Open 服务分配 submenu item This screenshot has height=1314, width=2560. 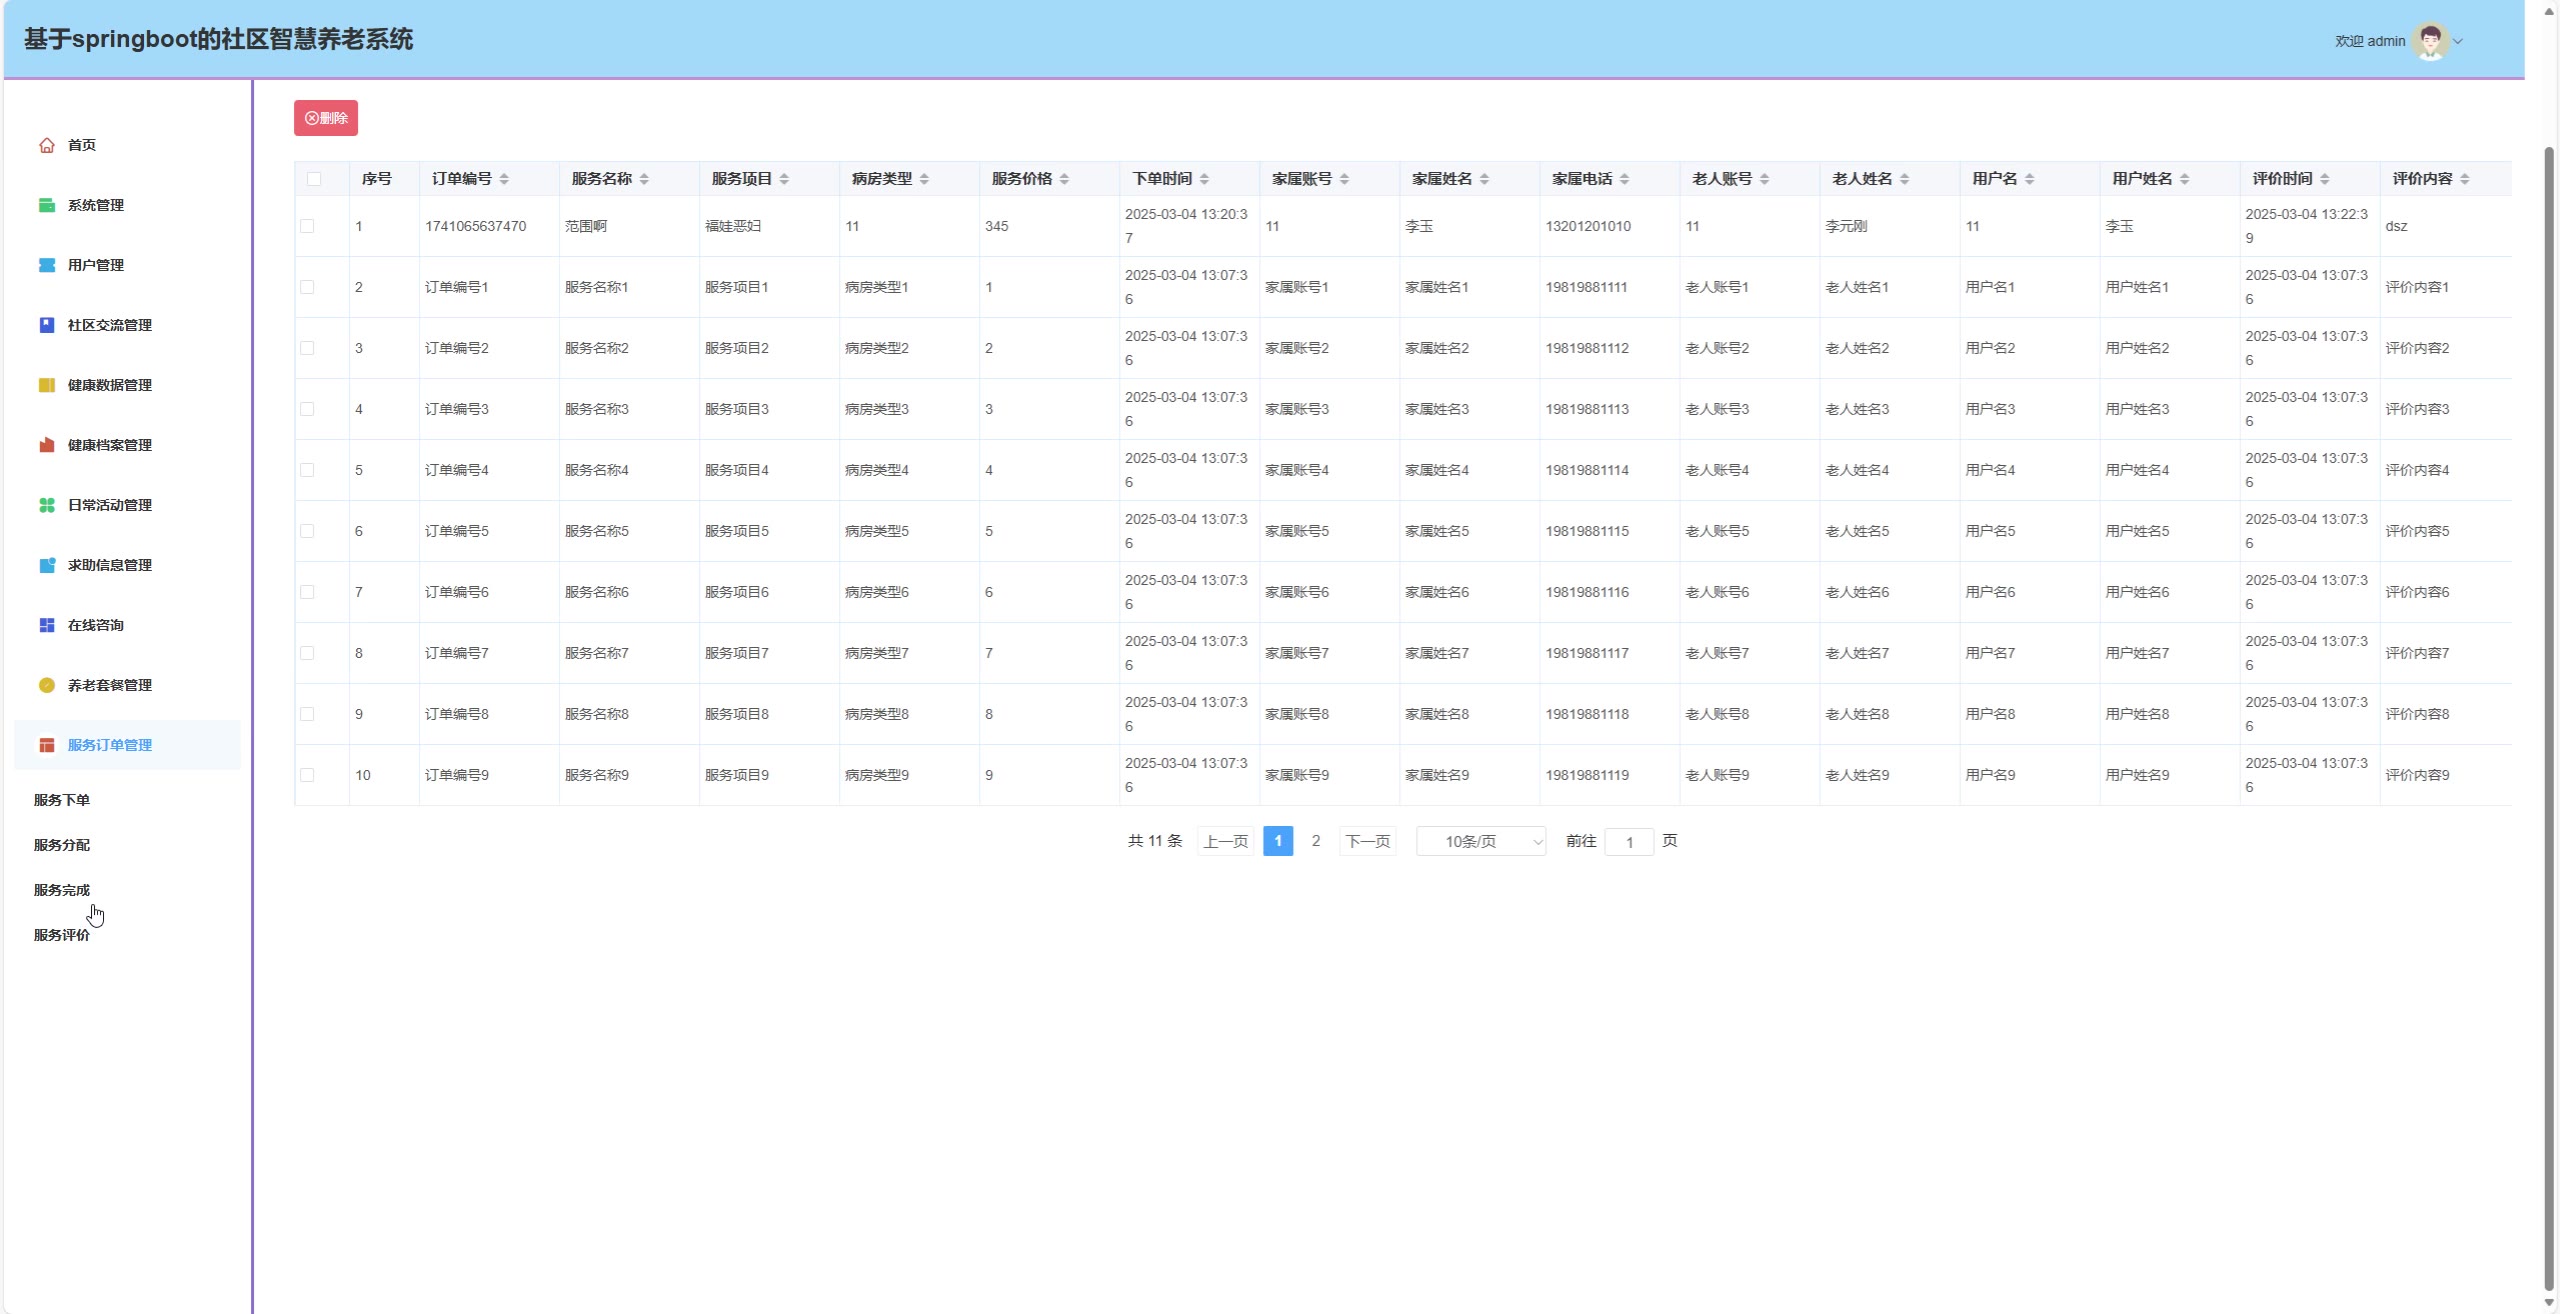tap(62, 845)
